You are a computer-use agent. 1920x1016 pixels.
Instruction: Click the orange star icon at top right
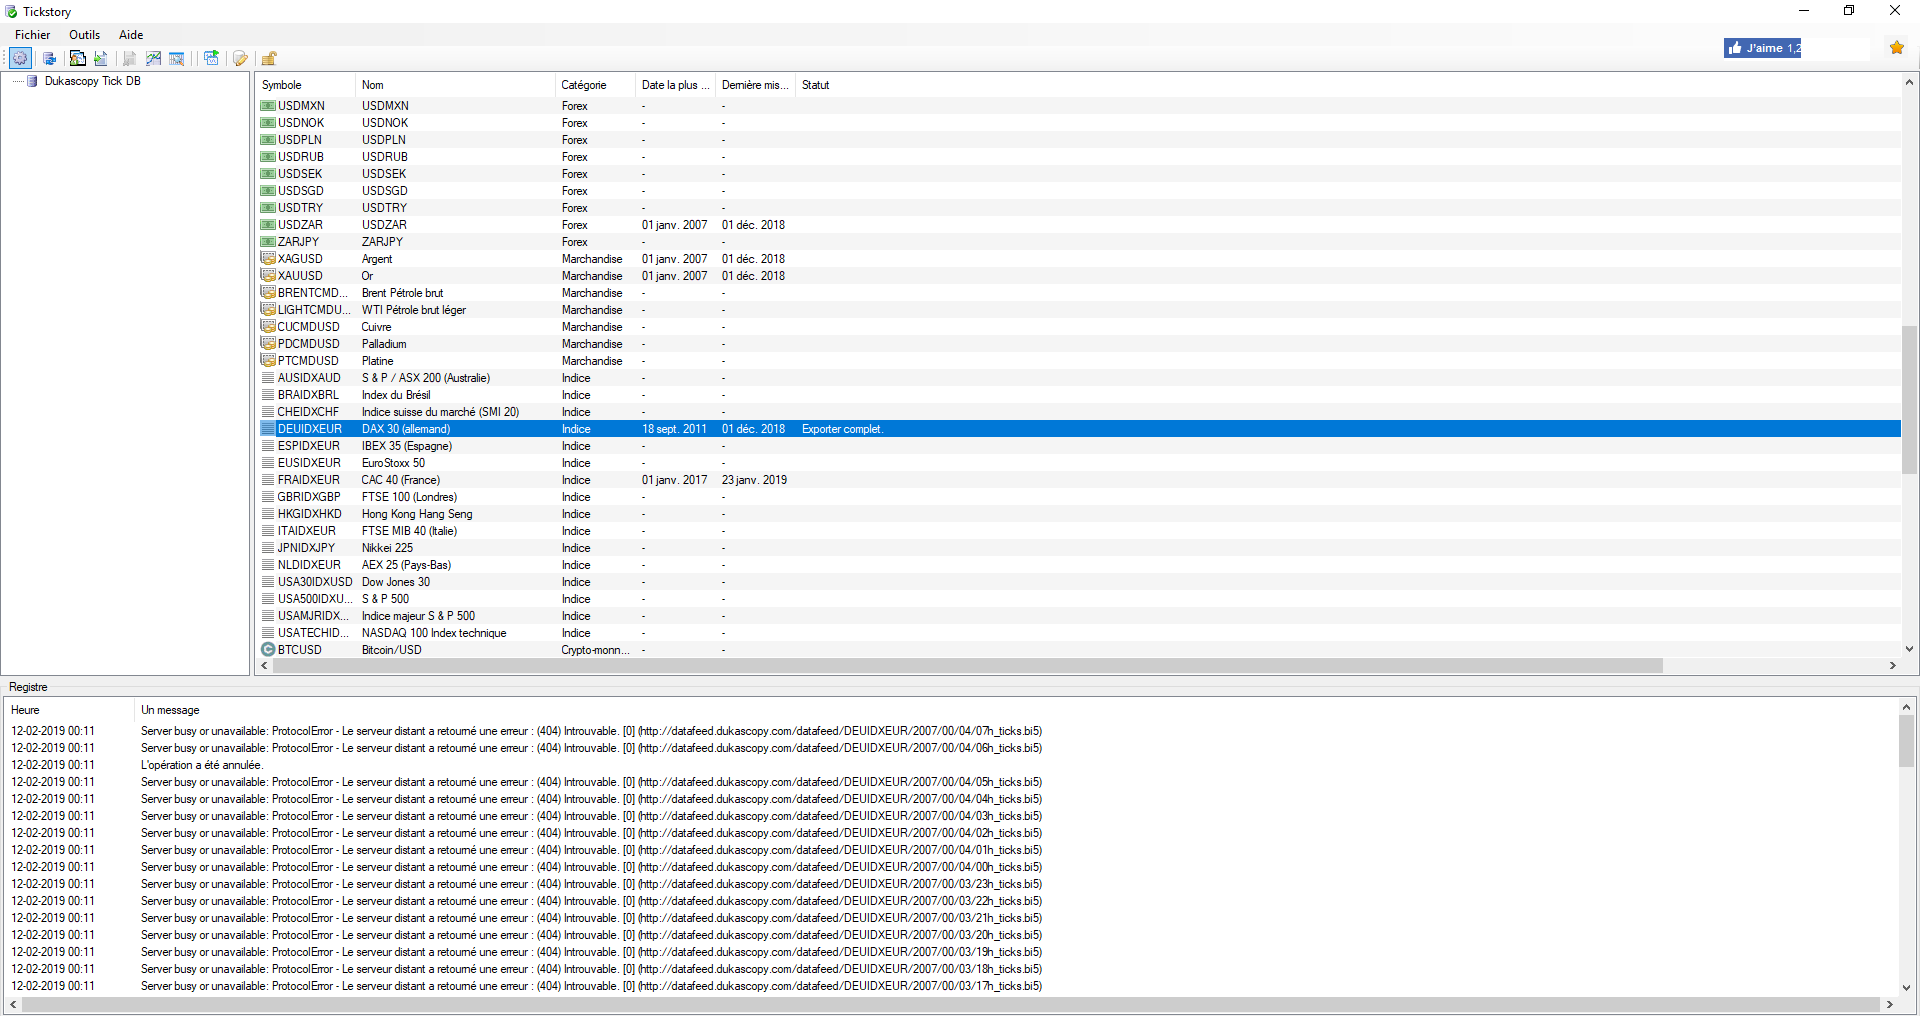(1897, 47)
